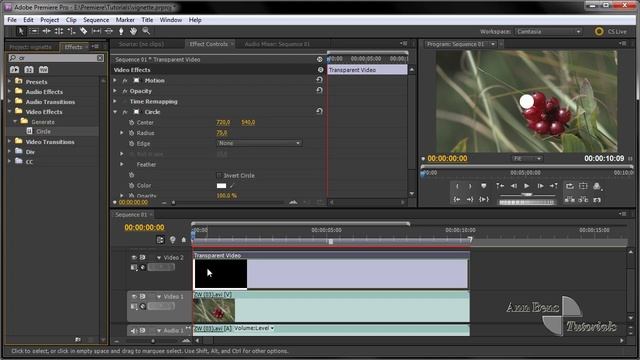Check the Invert Circle checkbox
This screenshot has height=360, width=640.
219,176
